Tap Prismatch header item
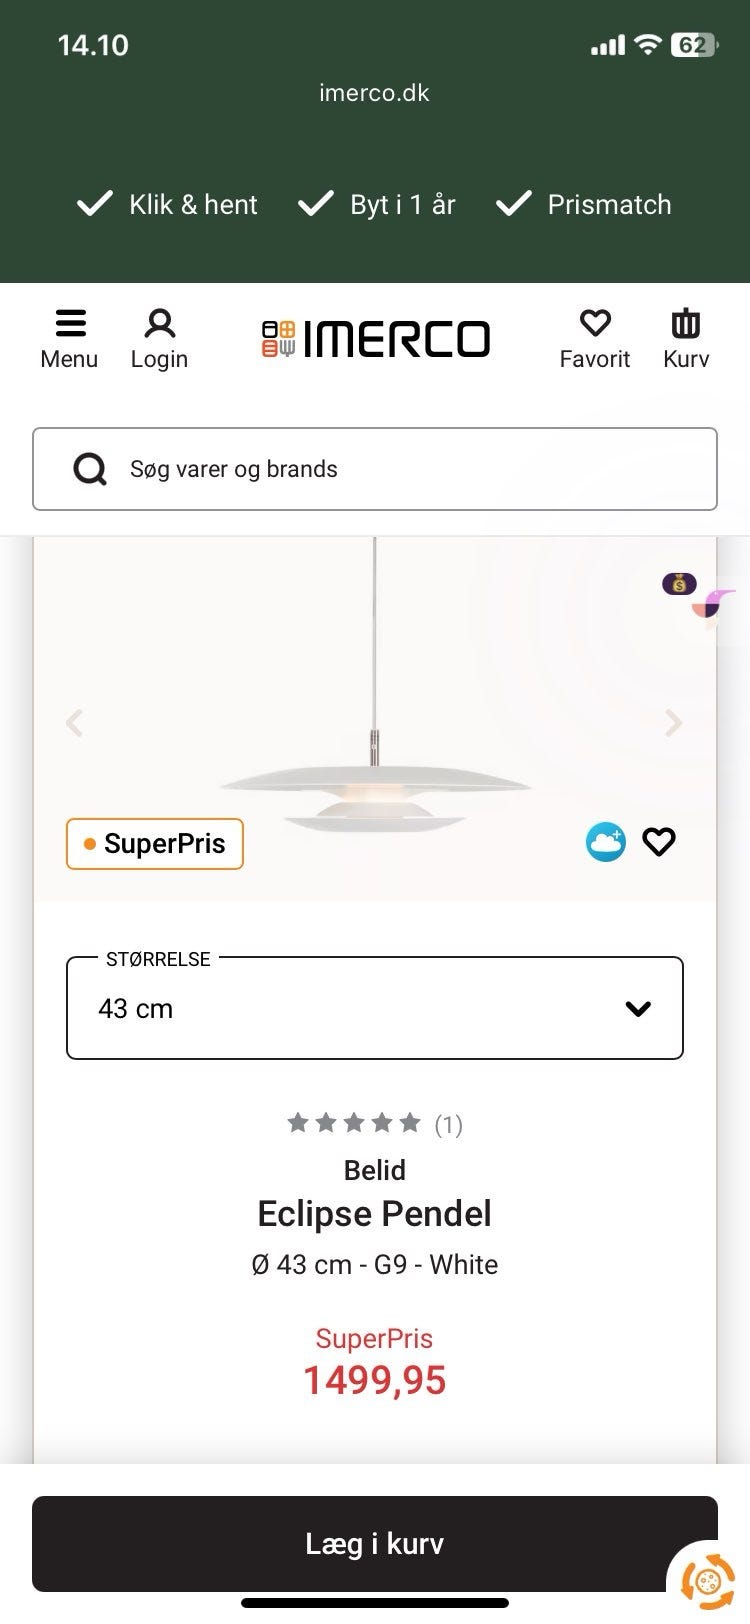This screenshot has height=1624, width=750. click(584, 204)
